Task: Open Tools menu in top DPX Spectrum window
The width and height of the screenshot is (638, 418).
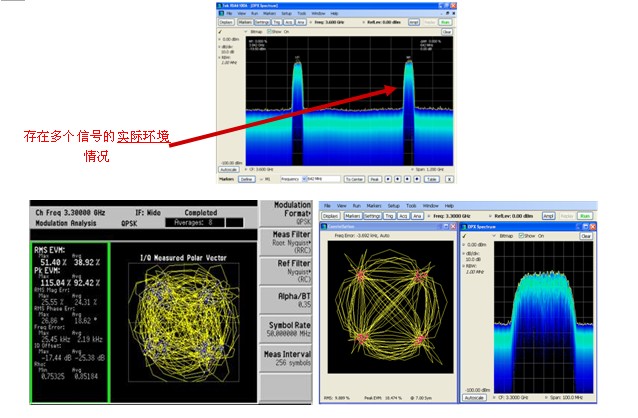Action: (302, 13)
